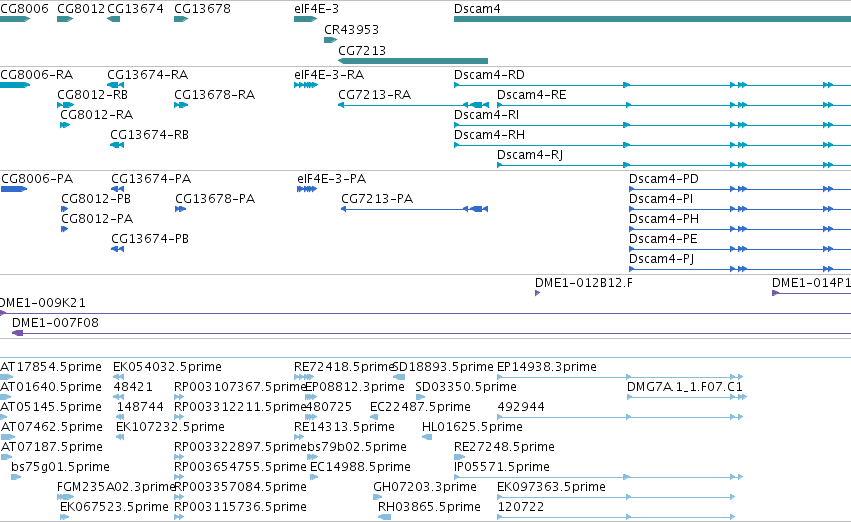This screenshot has height=522, width=851.
Task: Select protein label "Dscam4-PH"
Action: tap(664, 219)
